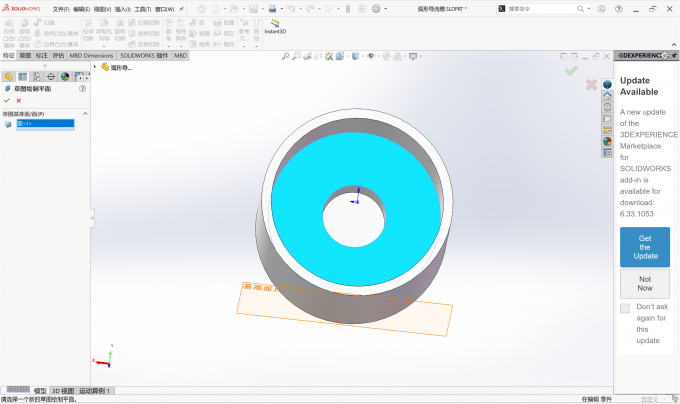This screenshot has width=680, height=404.
Task: Expand the part tree node in viewport flyout
Action: [x=95, y=67]
